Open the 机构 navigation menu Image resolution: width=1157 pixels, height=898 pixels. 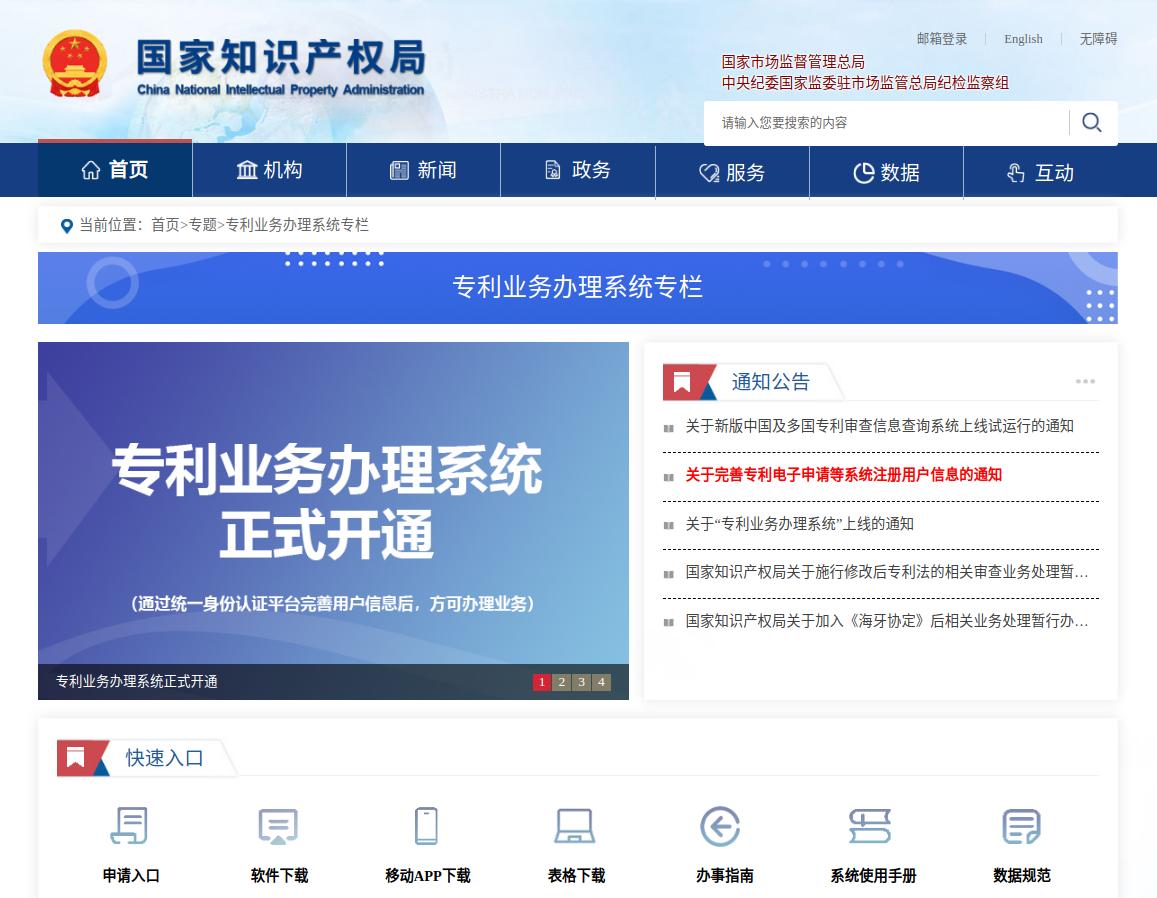(x=269, y=170)
